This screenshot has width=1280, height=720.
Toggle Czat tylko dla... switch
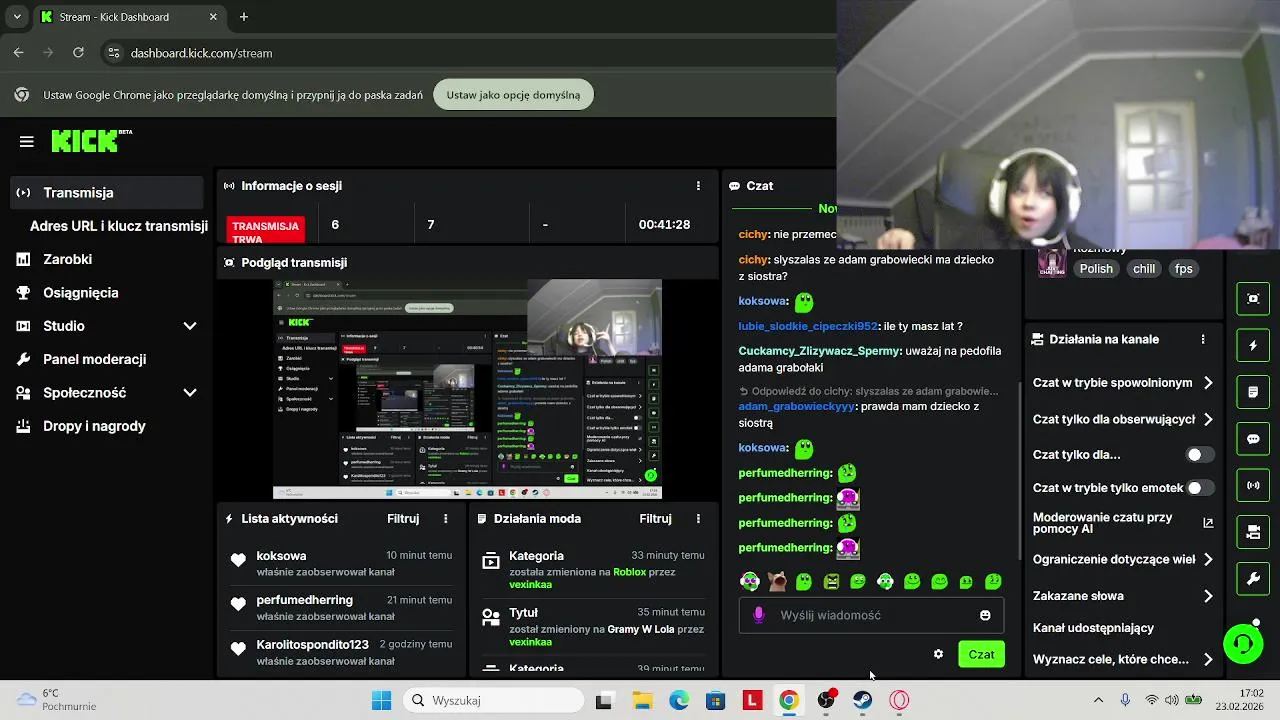point(1200,455)
